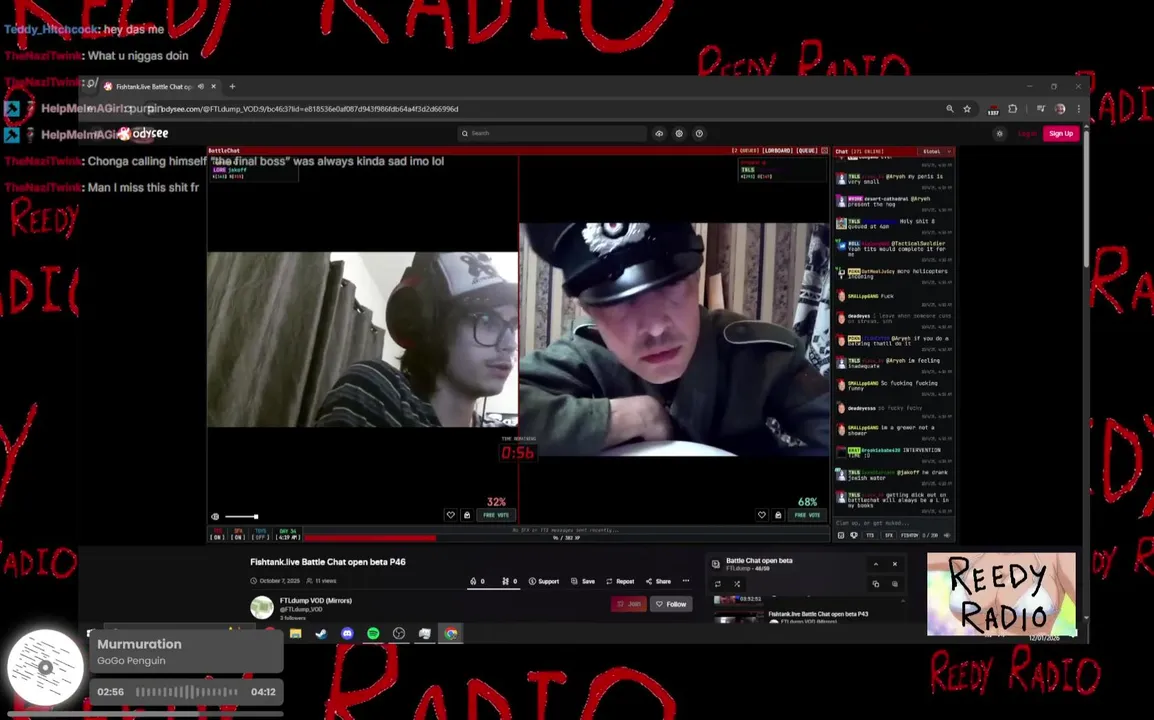Screen dimensions: 1154x720
Task: Like the right contestant with heart icon
Action: click(x=762, y=515)
